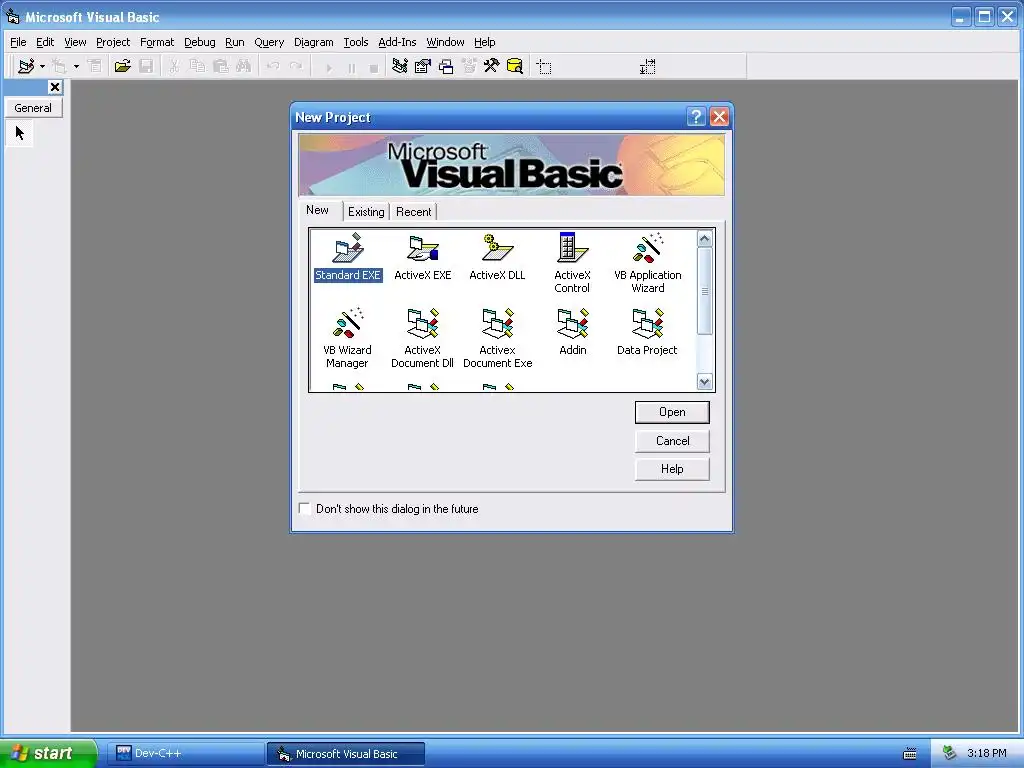This screenshot has width=1024, height=768.
Task: Click project list scroll down arrow
Action: (704, 381)
